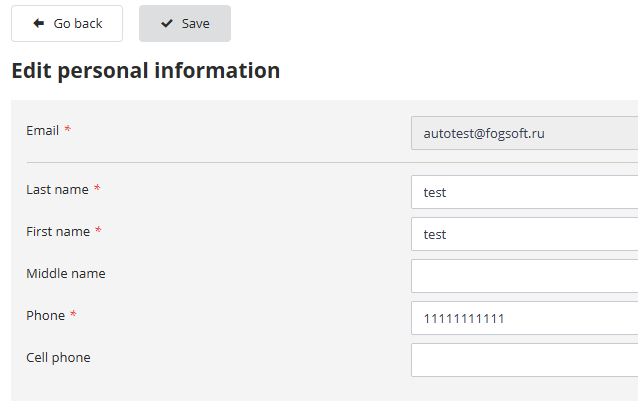Select the empty Cell phone field
638x404 pixels.
tap(524, 360)
